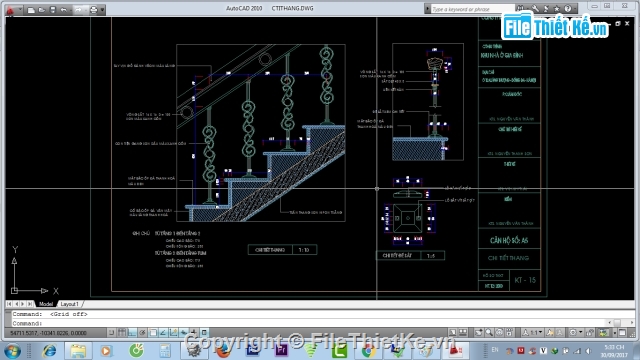
Task: Toggle toolbar/window lock icon
Action: pyautogui.click(x=590, y=333)
